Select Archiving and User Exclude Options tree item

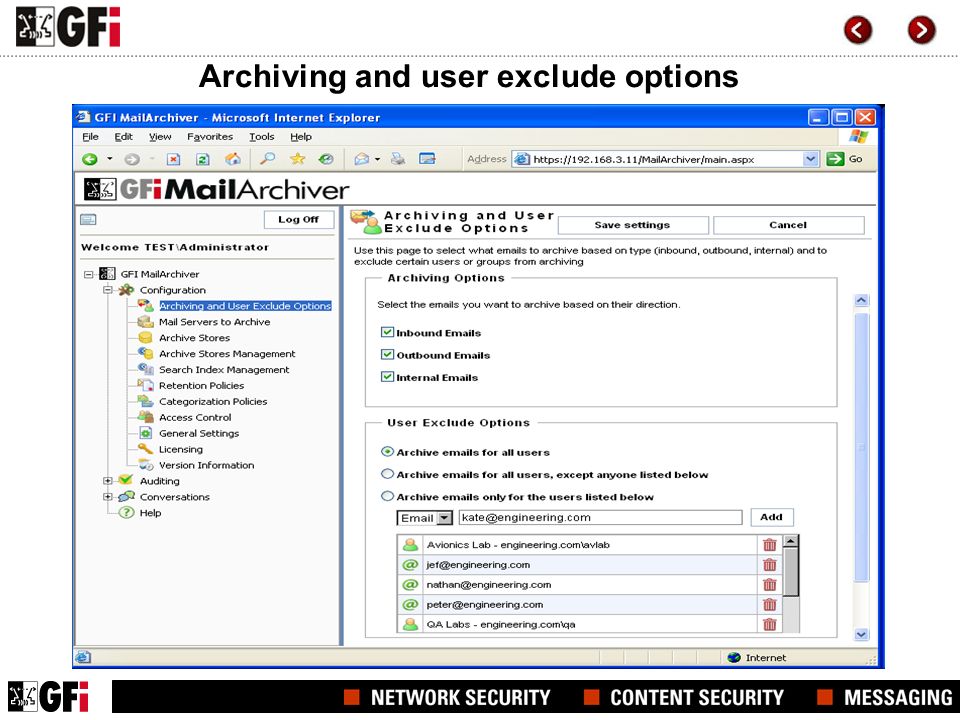tap(245, 306)
